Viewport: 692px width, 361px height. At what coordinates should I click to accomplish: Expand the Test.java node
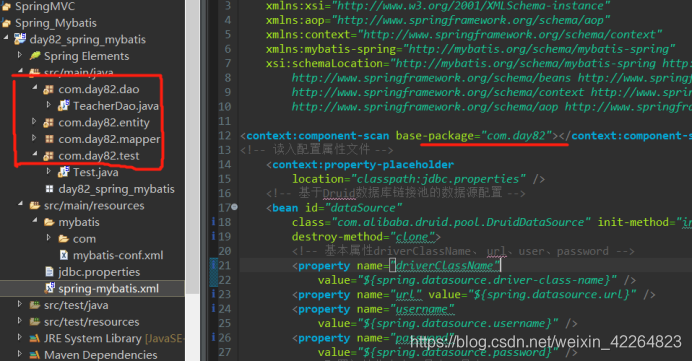coord(49,171)
